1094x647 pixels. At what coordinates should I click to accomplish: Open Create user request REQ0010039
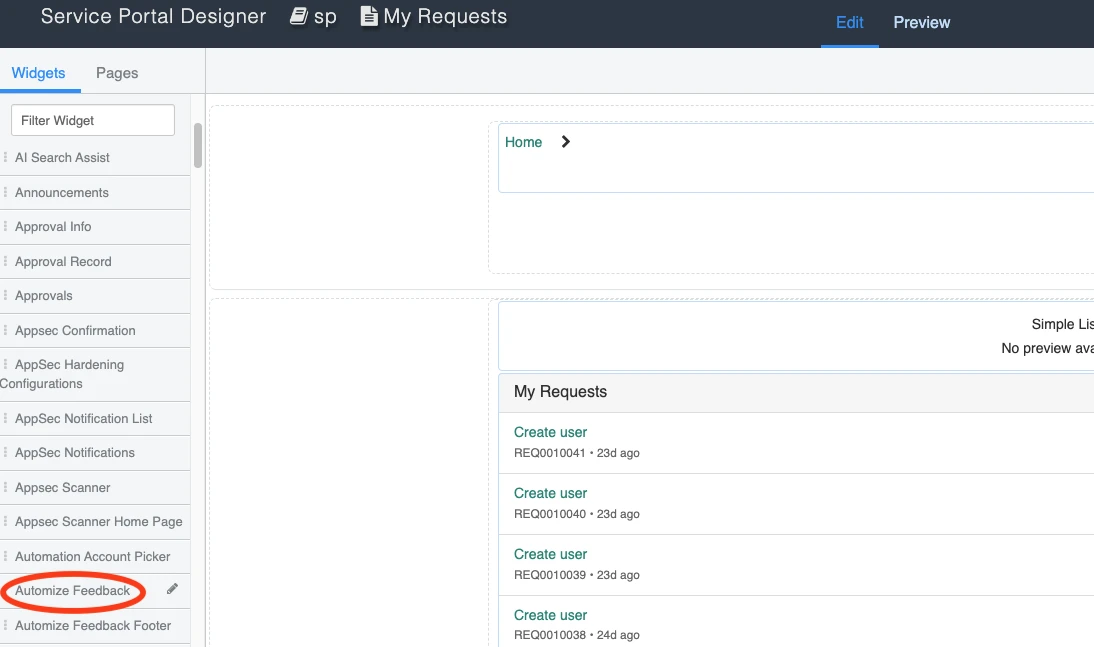(x=550, y=554)
